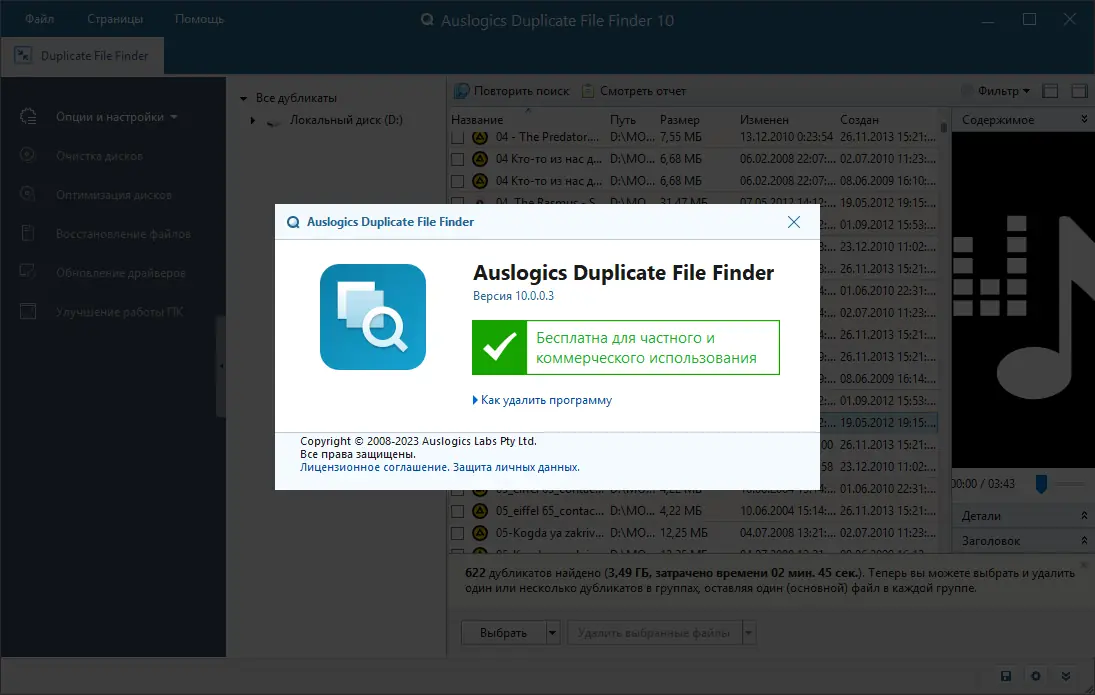Click the Улучшение работы ПК sidebar icon
Screen dimensions: 1095x695
pos(28,311)
